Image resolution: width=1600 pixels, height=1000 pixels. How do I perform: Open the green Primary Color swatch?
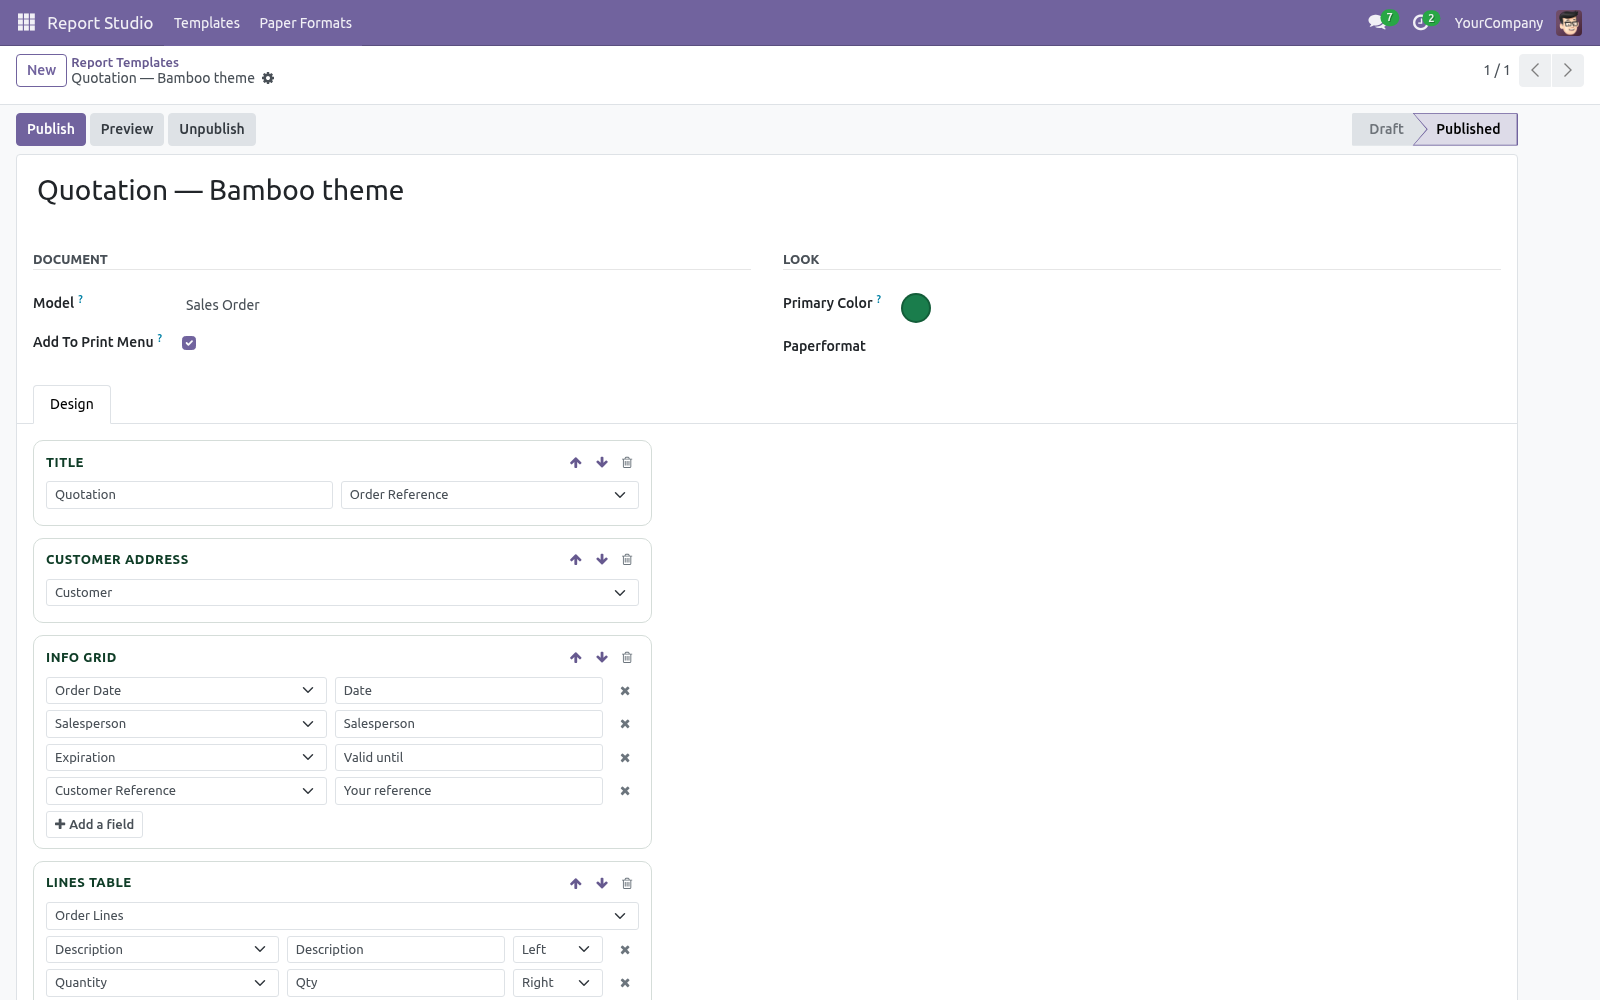tap(916, 308)
